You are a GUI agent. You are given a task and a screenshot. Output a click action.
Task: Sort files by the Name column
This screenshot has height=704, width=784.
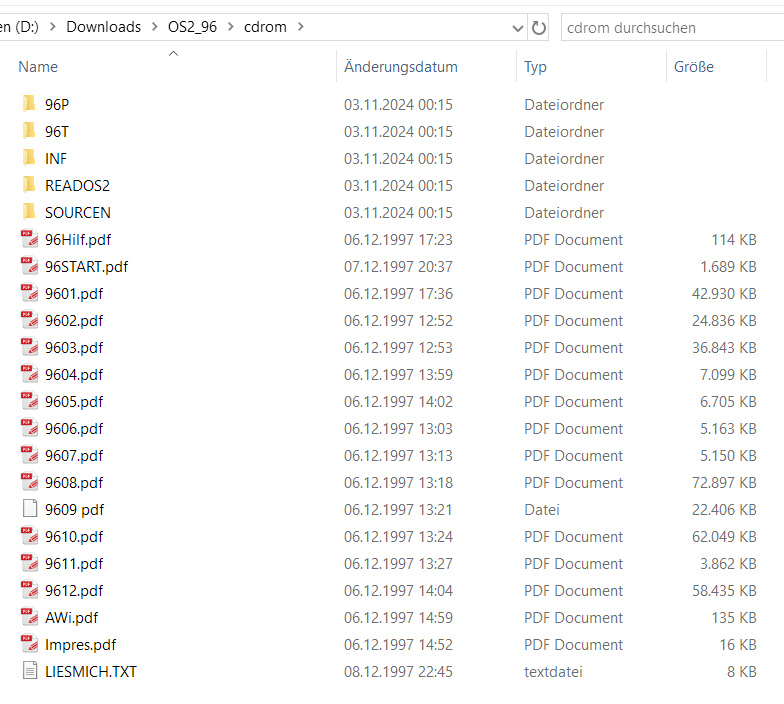[x=38, y=66]
